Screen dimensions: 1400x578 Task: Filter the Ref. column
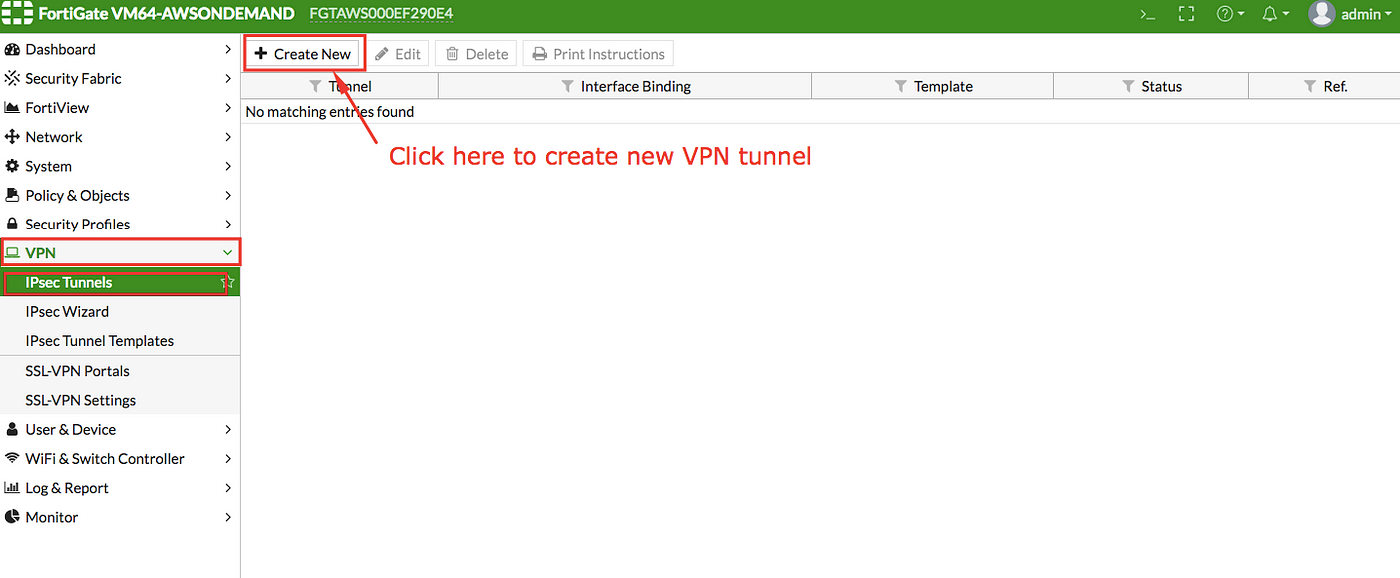click(1310, 87)
